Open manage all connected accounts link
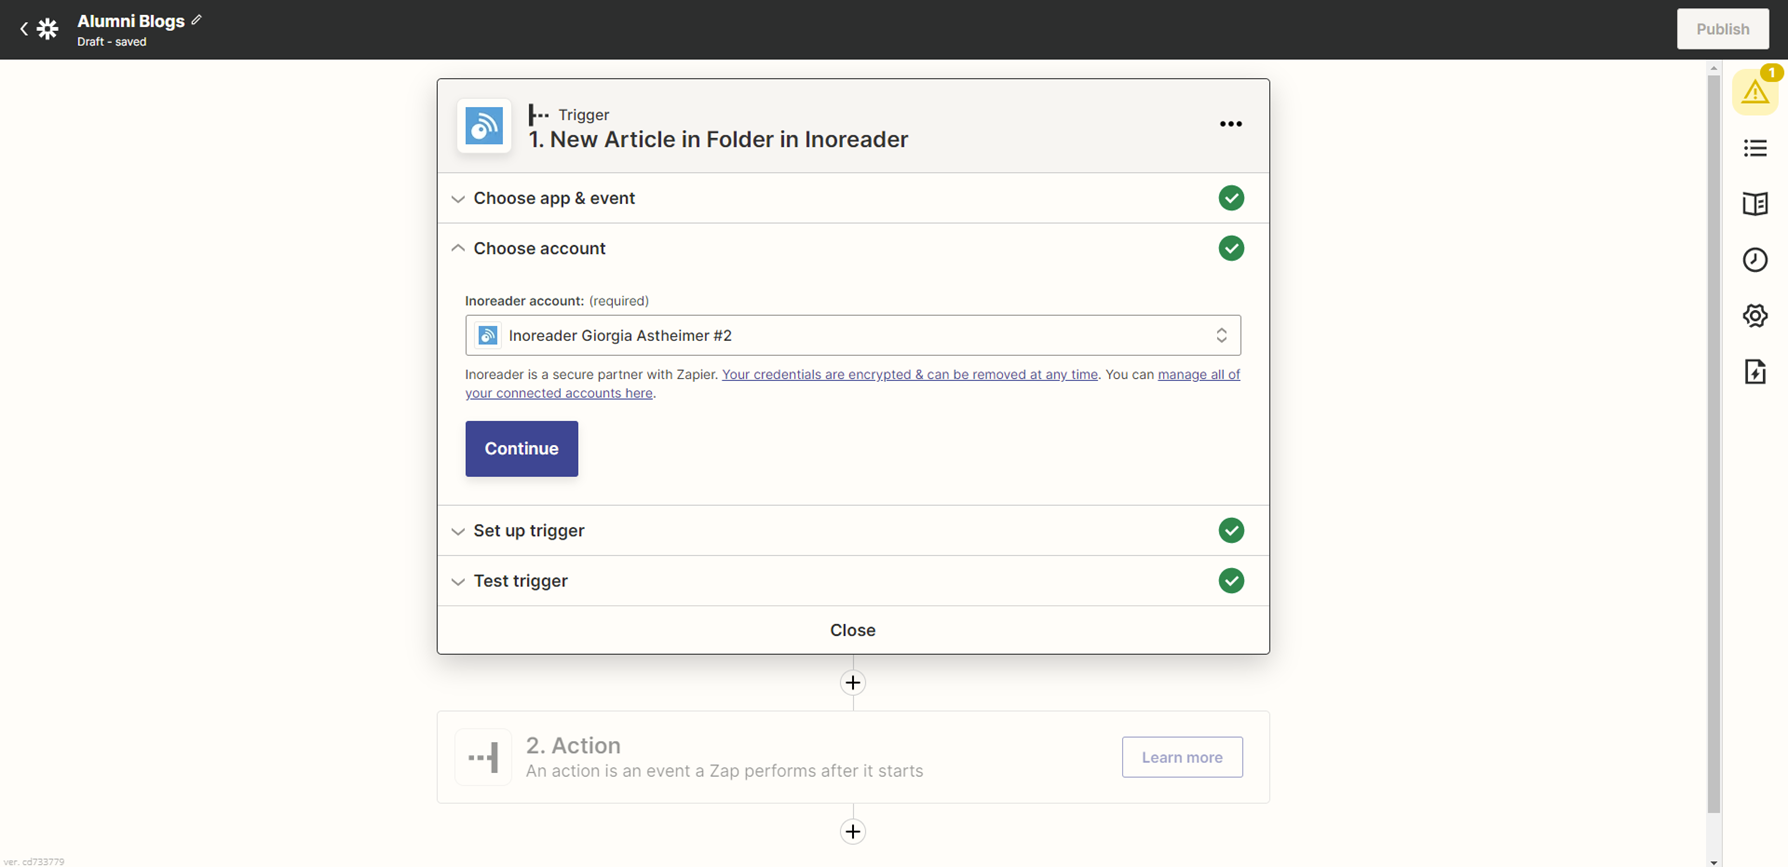Screen dimensions: 1788x867 [x=852, y=384]
